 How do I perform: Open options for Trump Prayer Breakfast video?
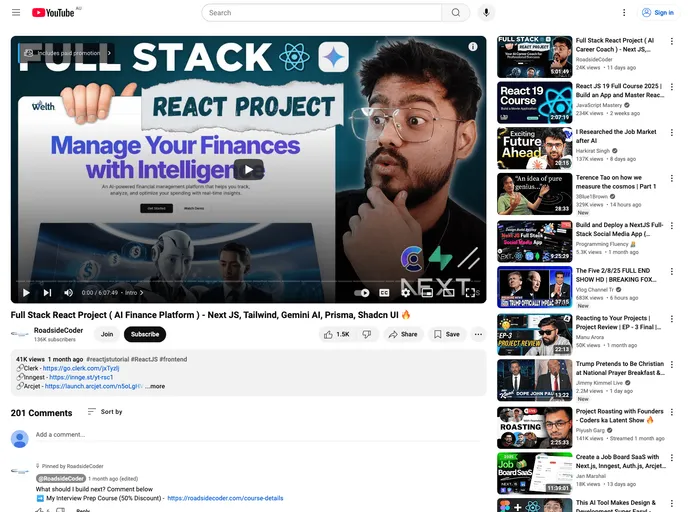click(x=671, y=365)
